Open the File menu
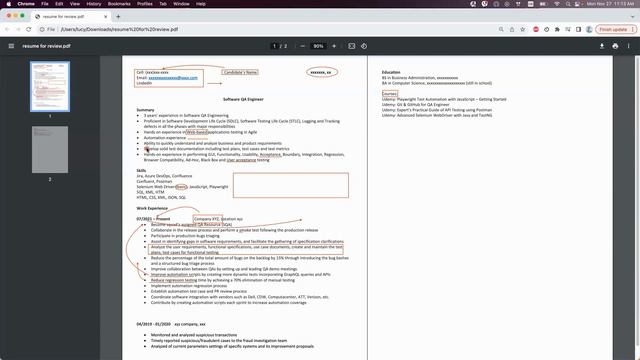 (45, 4)
